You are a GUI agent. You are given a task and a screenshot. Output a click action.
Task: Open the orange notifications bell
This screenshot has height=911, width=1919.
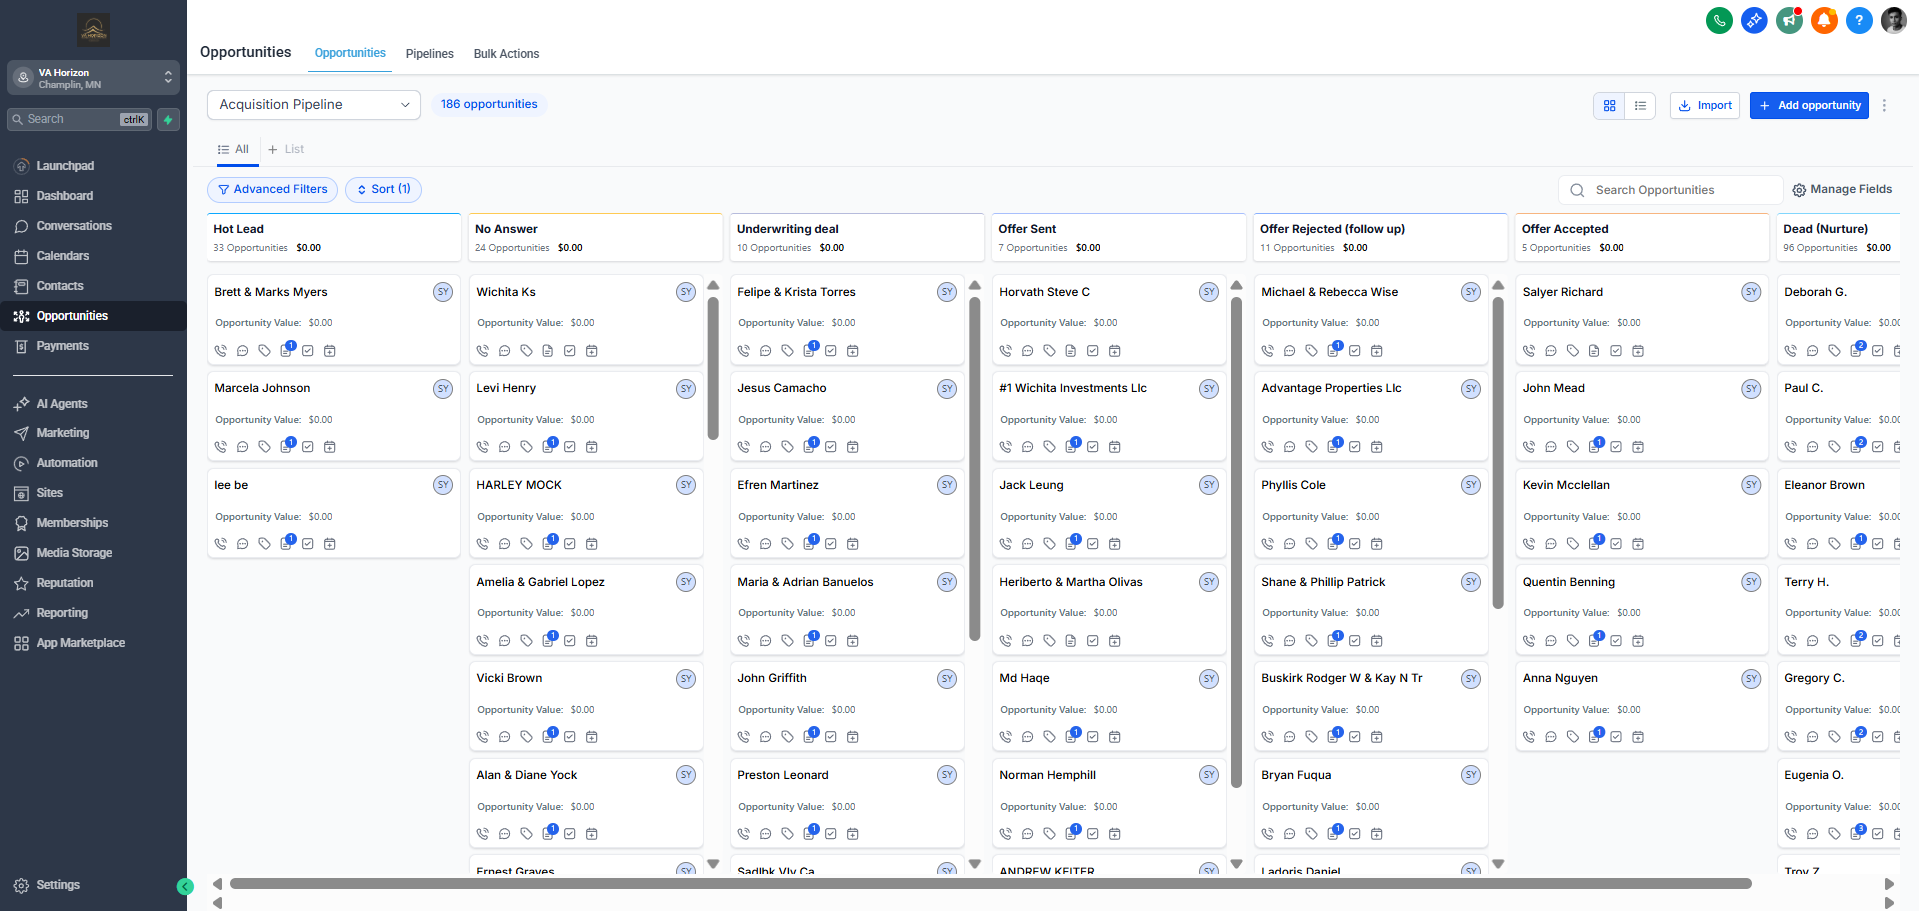(1824, 20)
